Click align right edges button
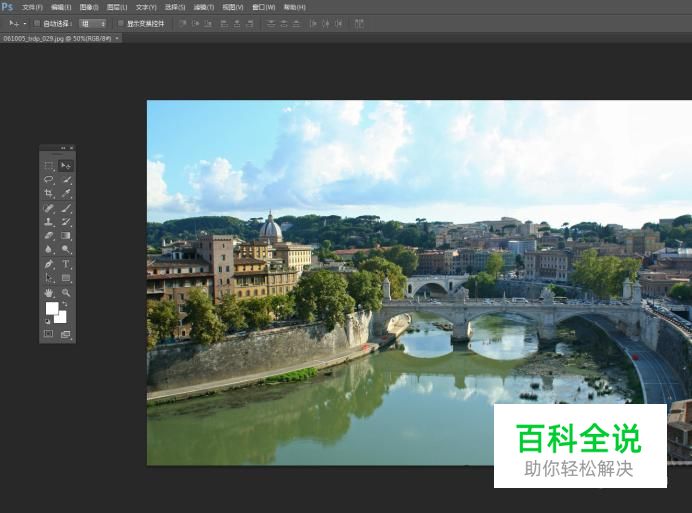 click(249, 23)
